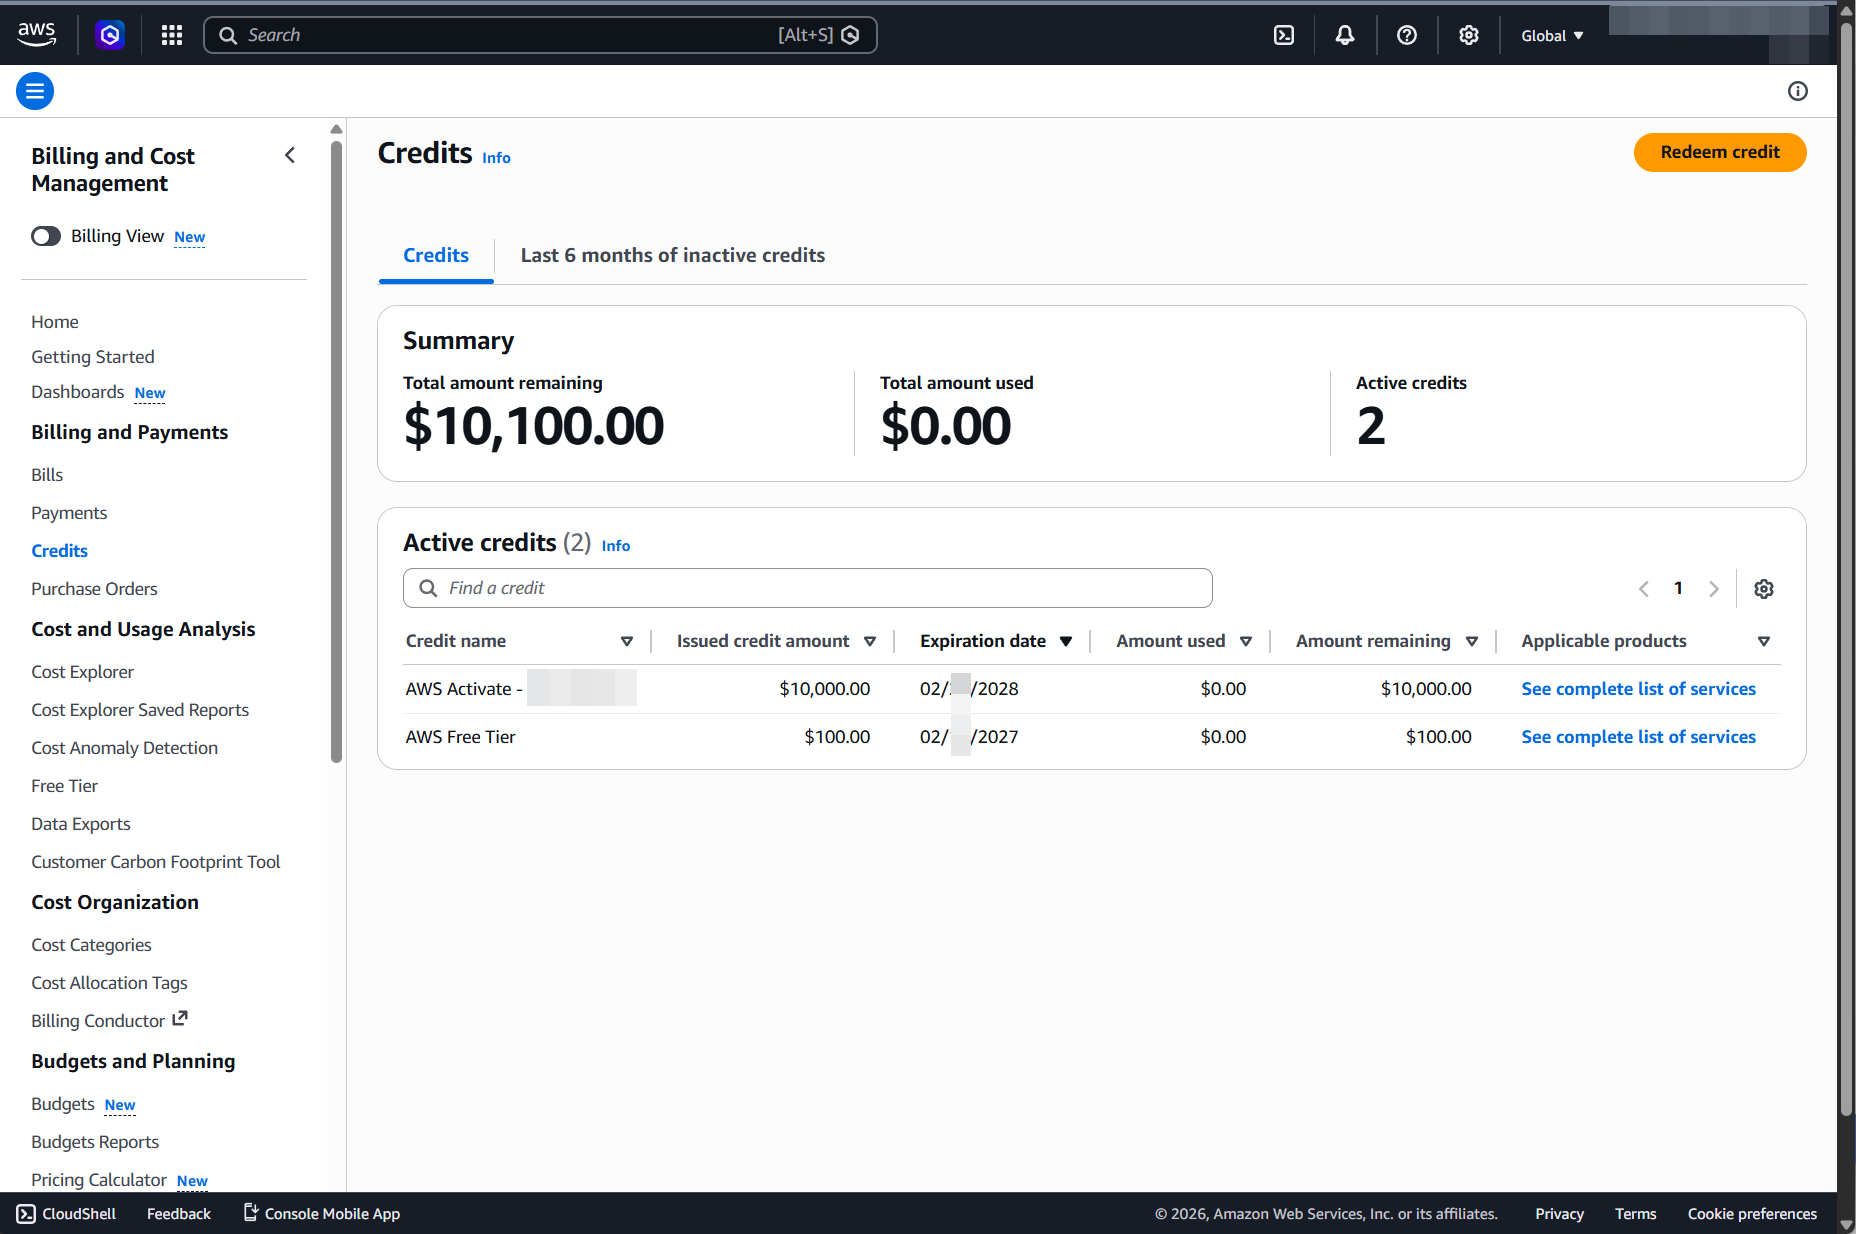Open Budgets Reports in the sidebar

(x=95, y=1142)
